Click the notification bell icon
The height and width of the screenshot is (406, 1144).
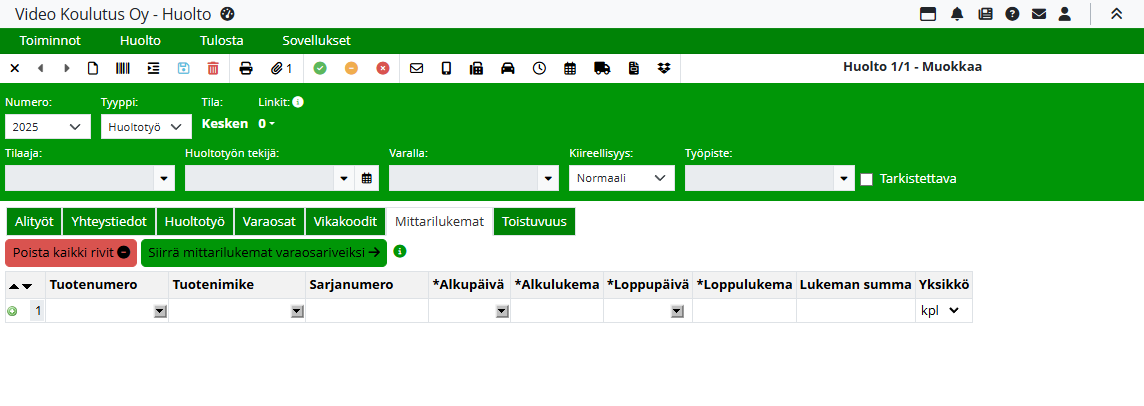pos(957,14)
